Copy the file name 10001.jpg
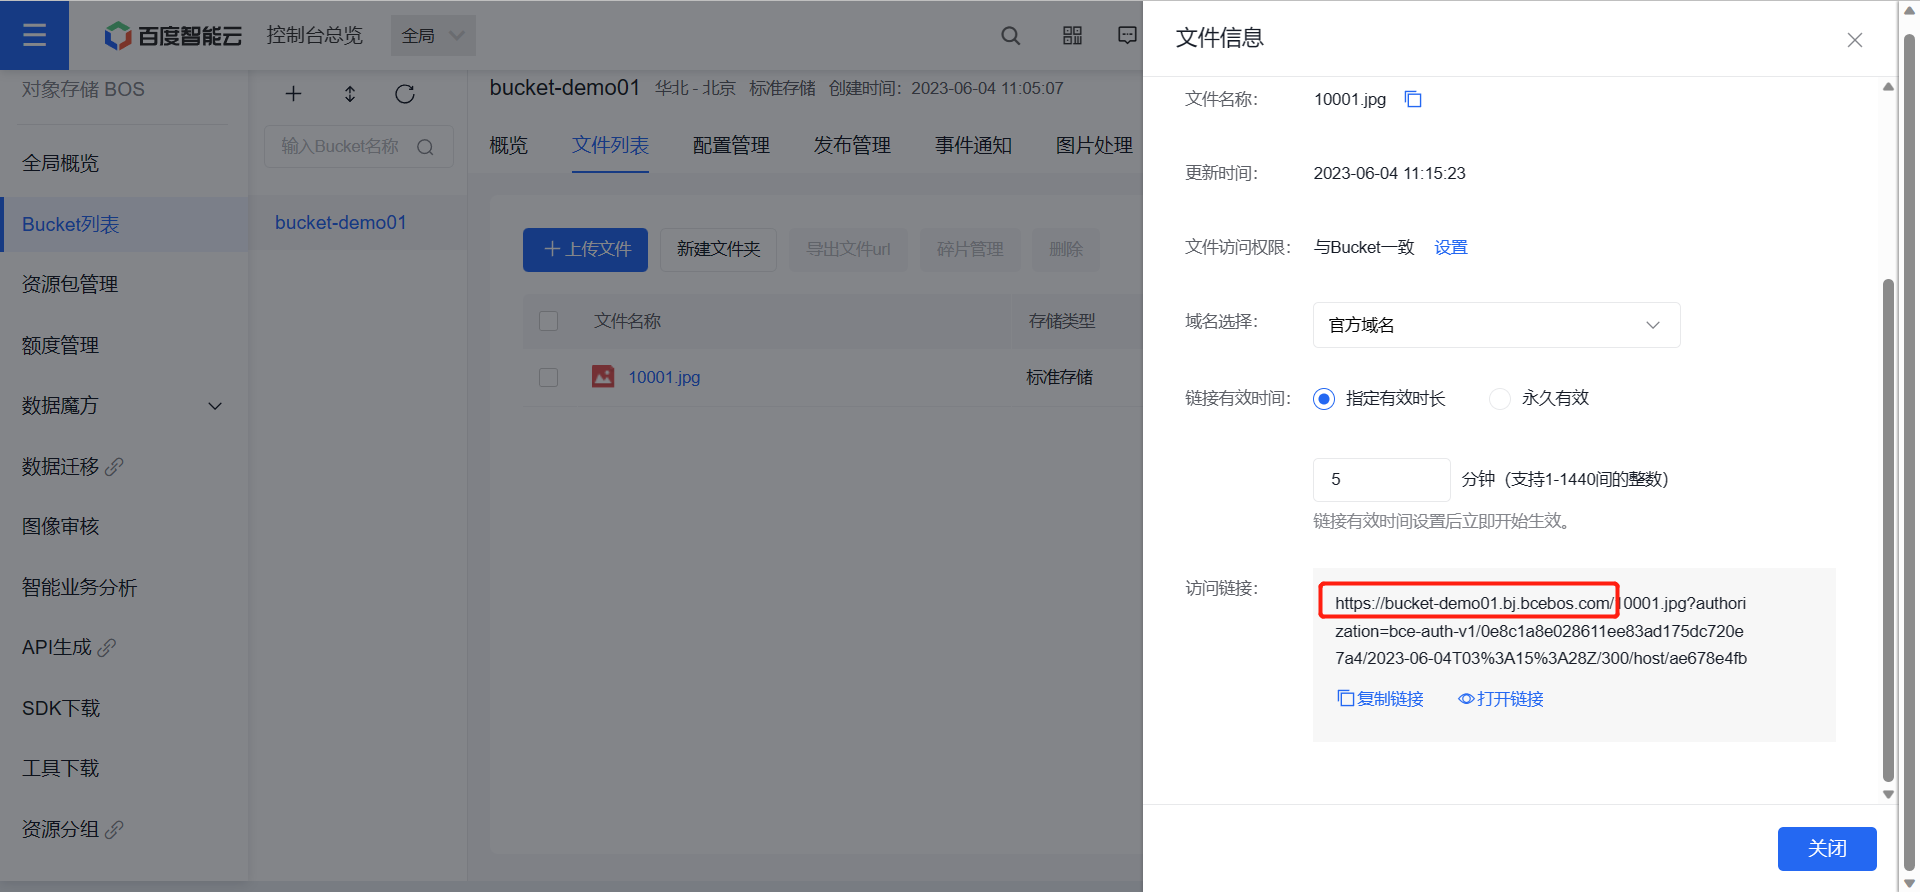Viewport: 1920px width, 892px height. click(1413, 99)
